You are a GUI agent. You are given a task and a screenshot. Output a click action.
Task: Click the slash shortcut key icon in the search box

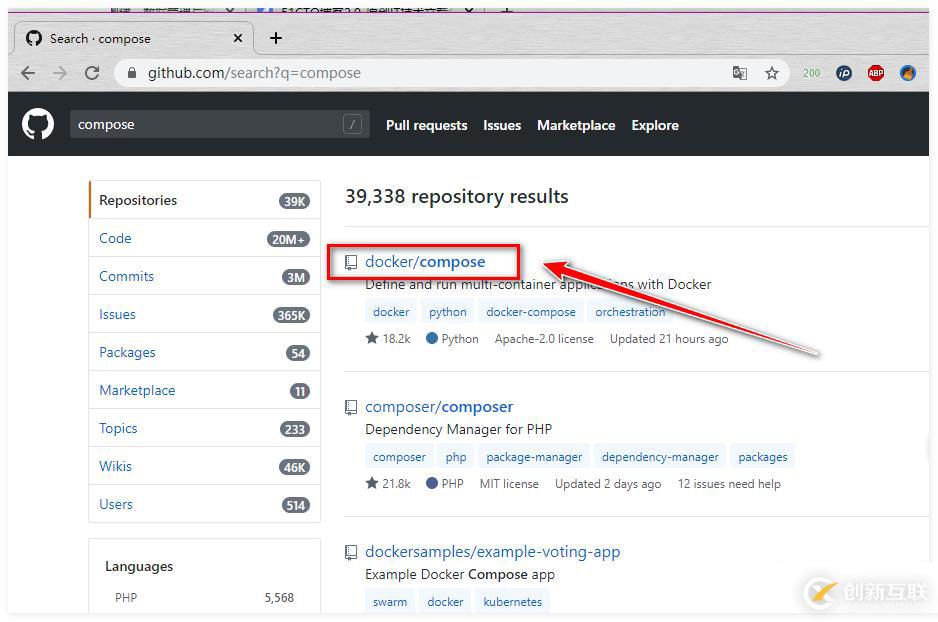[352, 124]
